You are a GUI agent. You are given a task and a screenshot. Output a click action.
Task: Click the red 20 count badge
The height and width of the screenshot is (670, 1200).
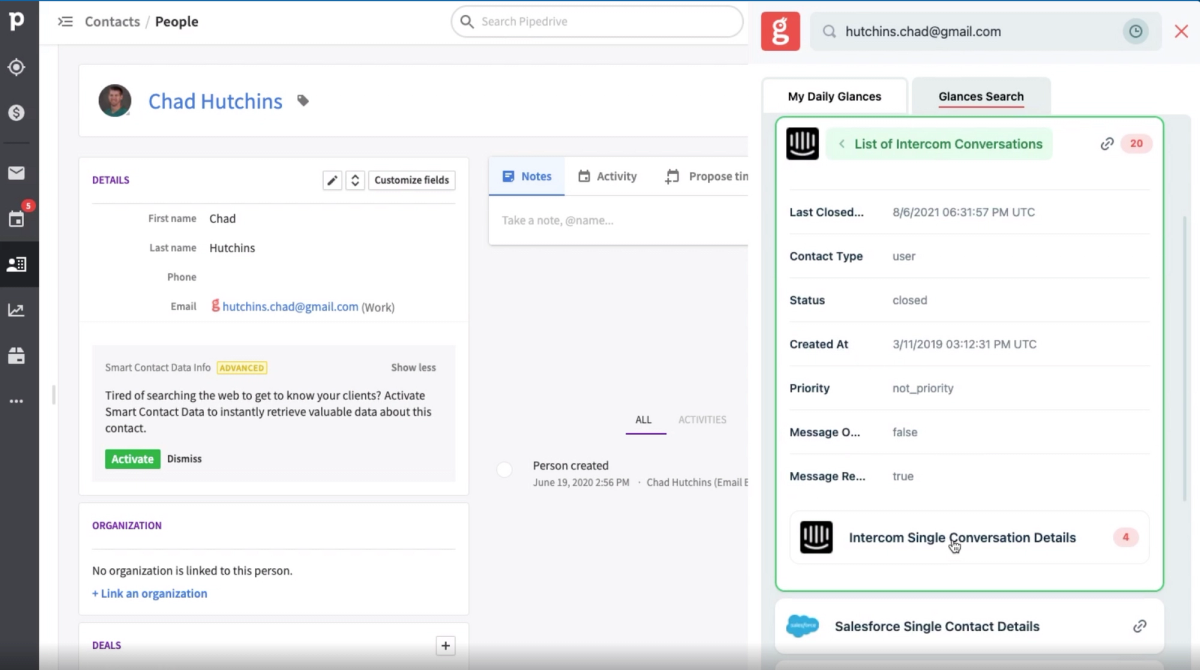tap(1136, 144)
